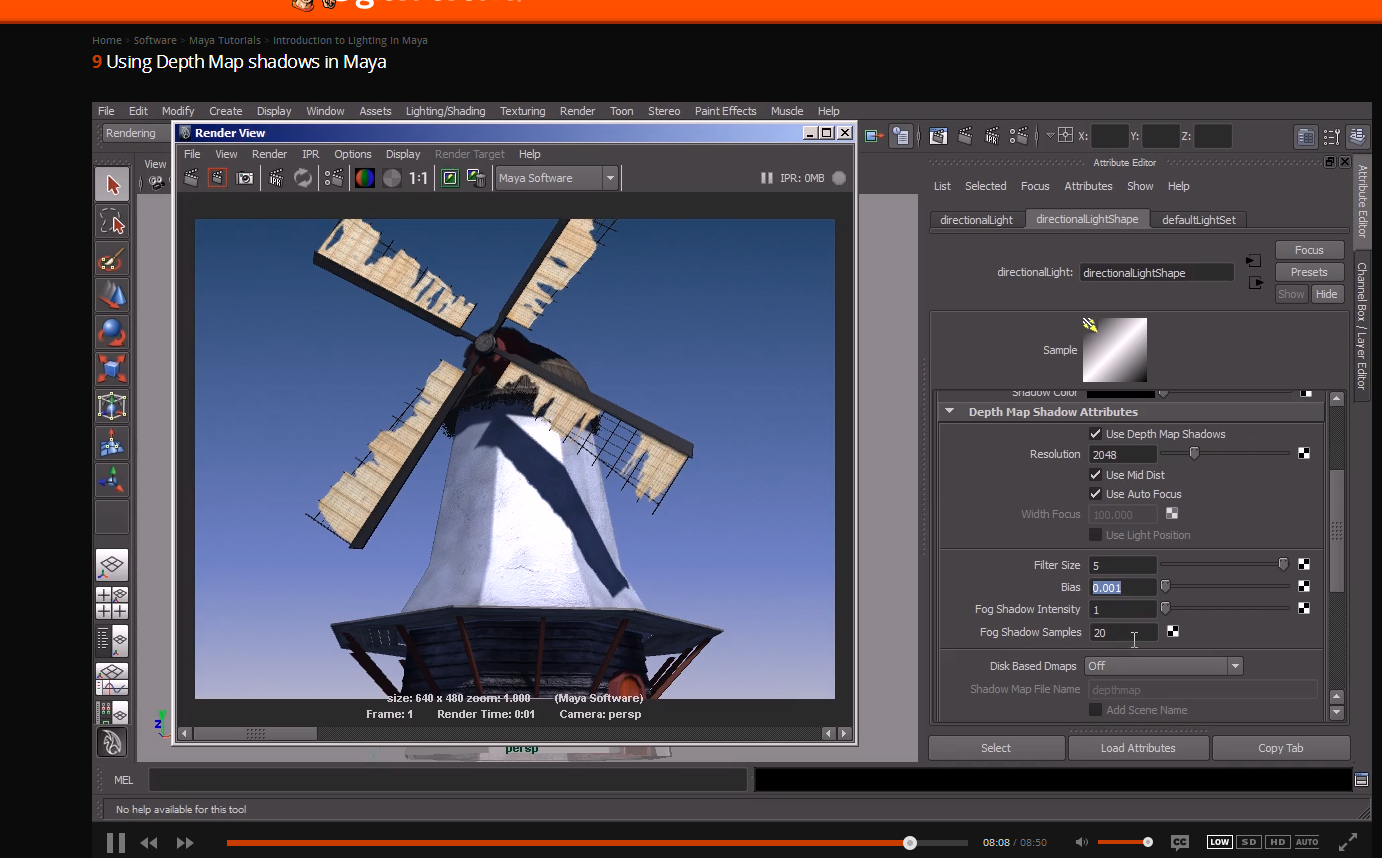
Task: Remove image with trash icon in Render View
Action: (x=476, y=178)
